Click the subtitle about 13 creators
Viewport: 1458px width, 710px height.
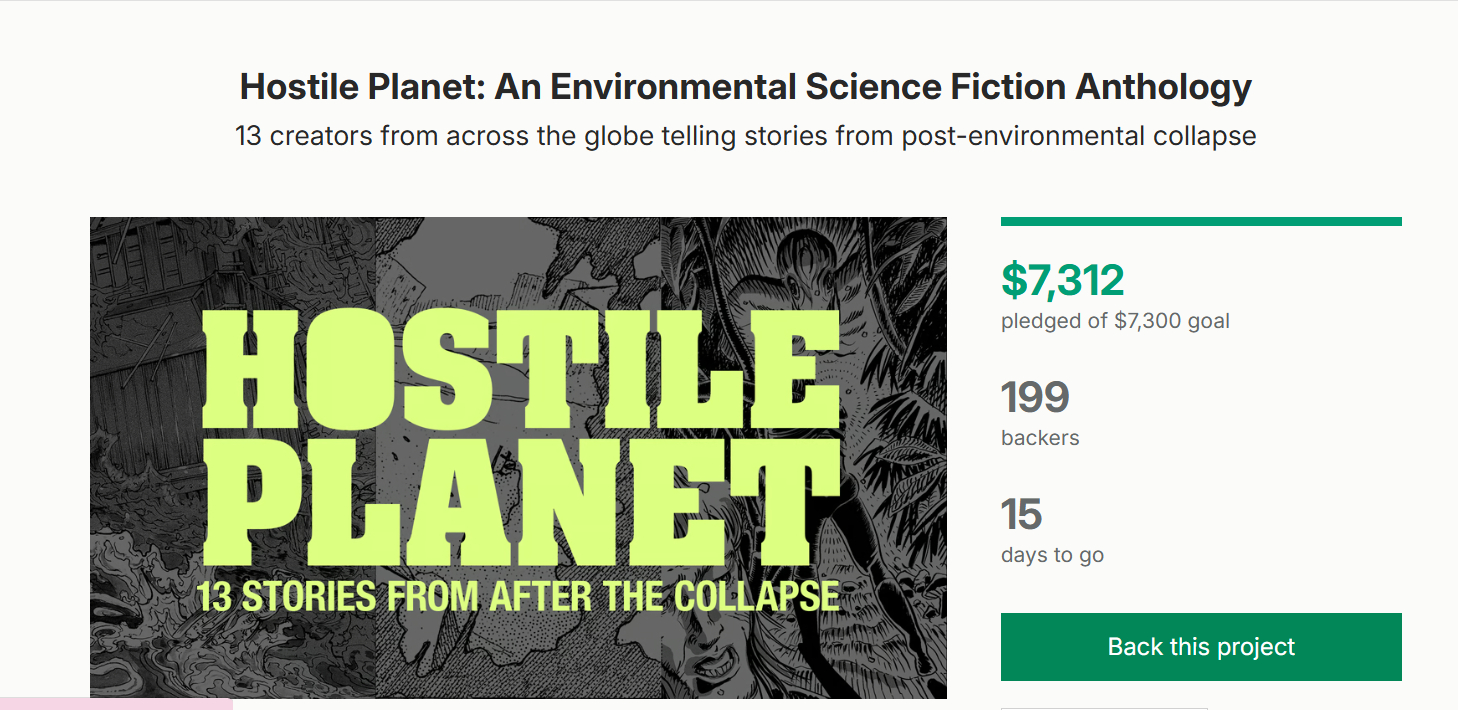point(745,135)
